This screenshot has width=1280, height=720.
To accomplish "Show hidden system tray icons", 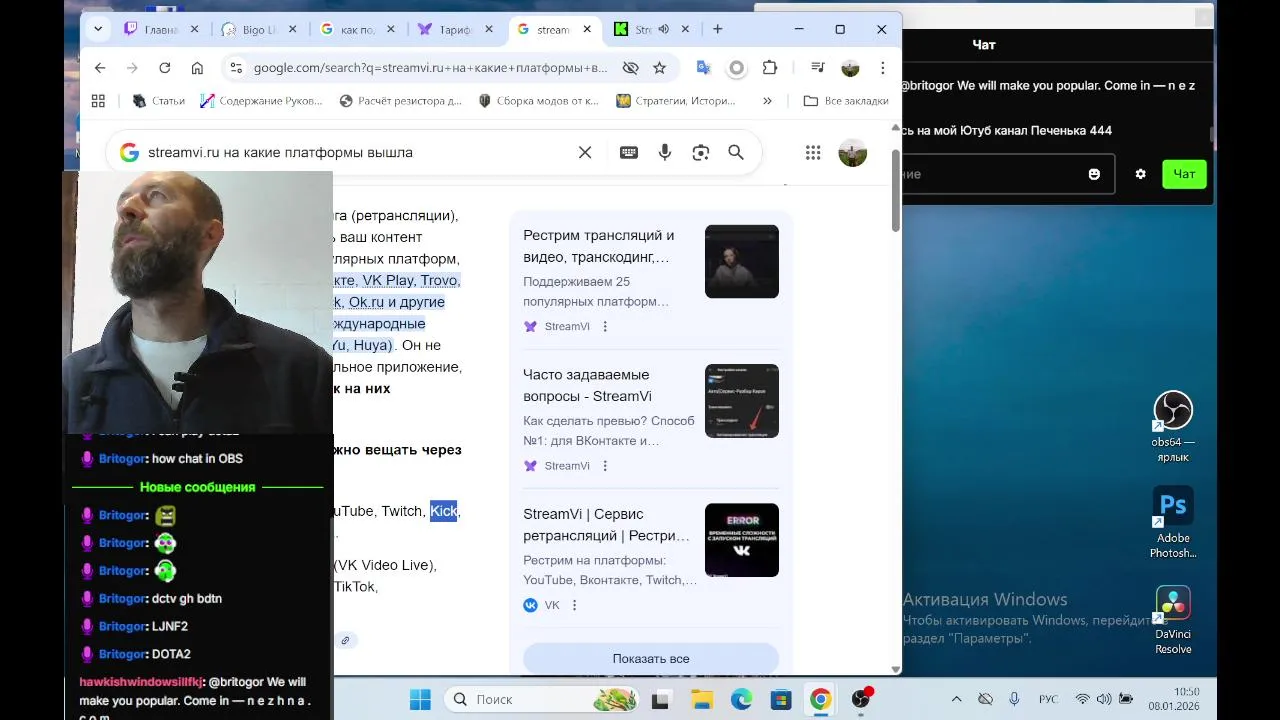I will tap(956, 700).
